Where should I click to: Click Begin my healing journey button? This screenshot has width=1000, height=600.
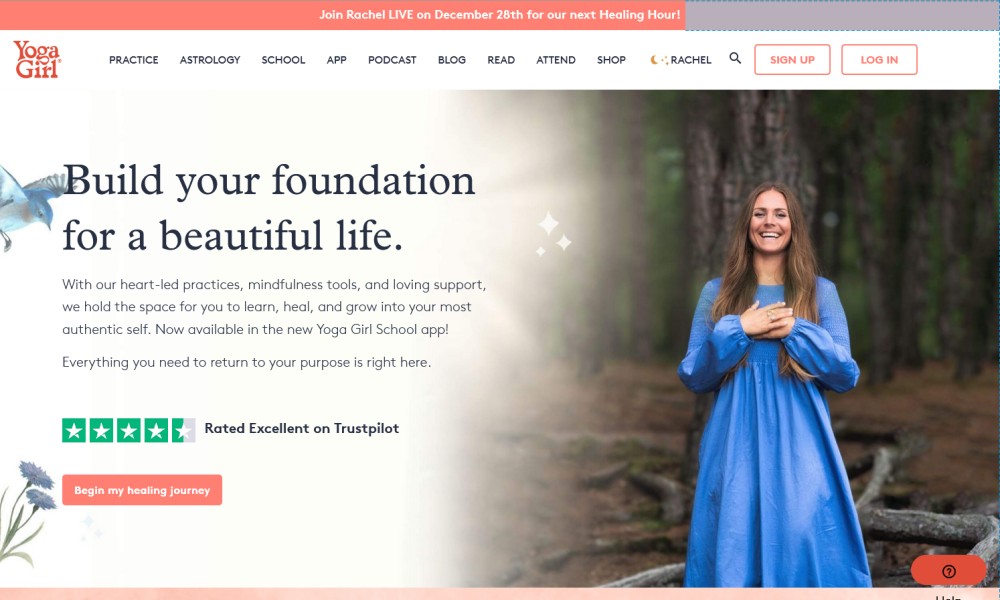[x=142, y=490]
